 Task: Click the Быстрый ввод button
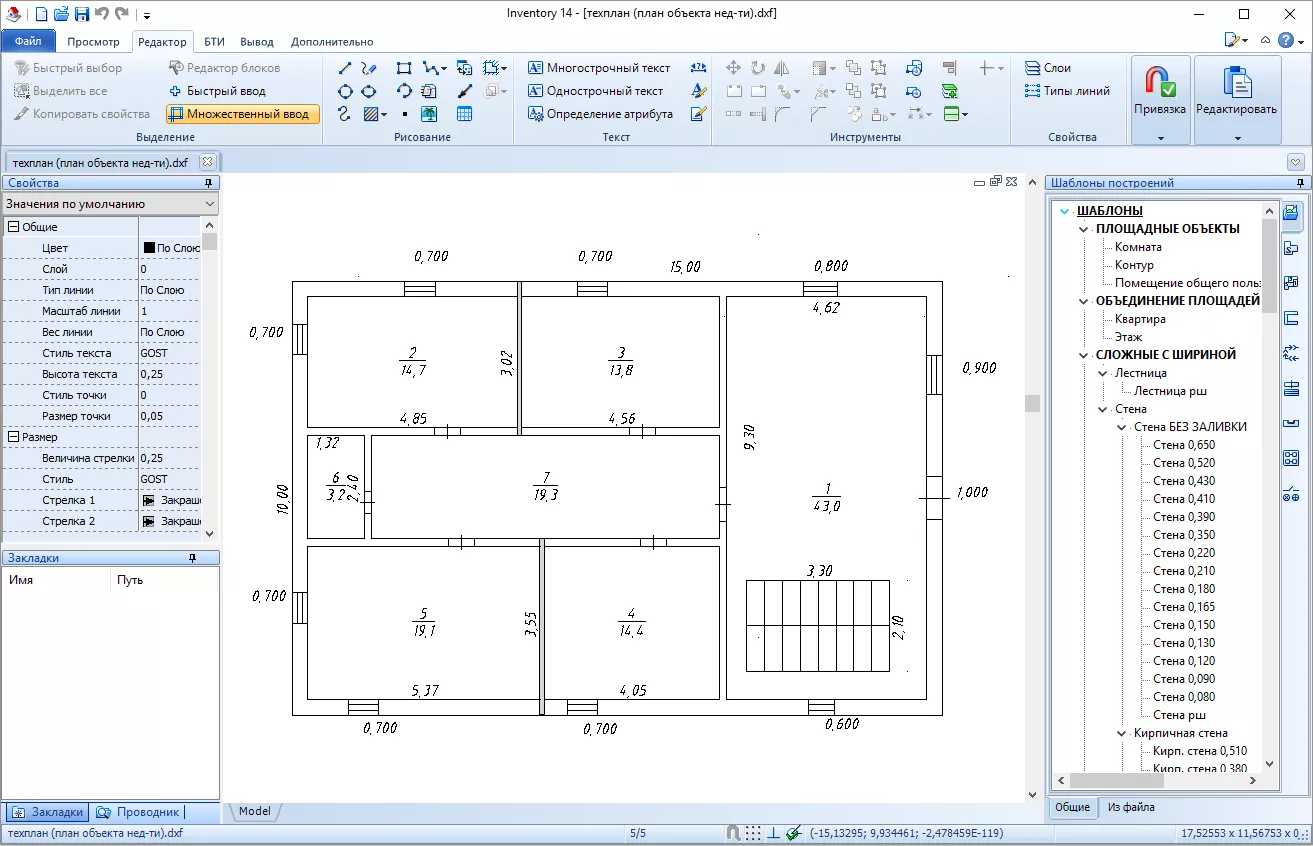216,91
